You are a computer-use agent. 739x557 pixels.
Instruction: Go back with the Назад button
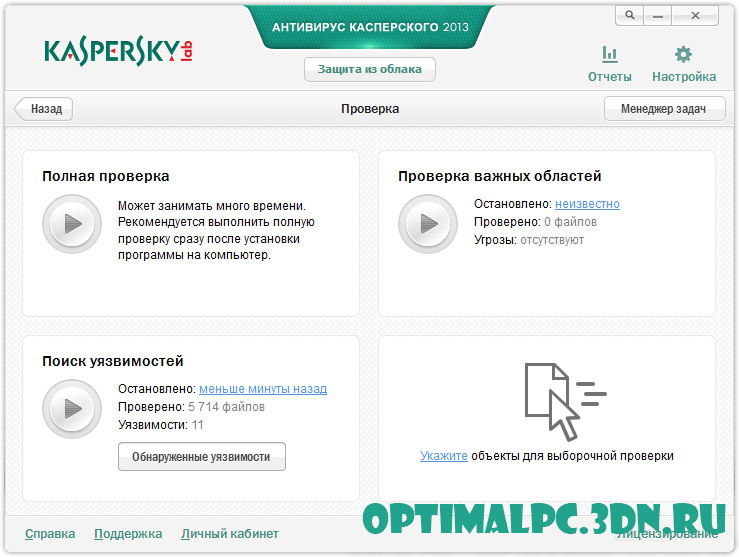coord(44,109)
